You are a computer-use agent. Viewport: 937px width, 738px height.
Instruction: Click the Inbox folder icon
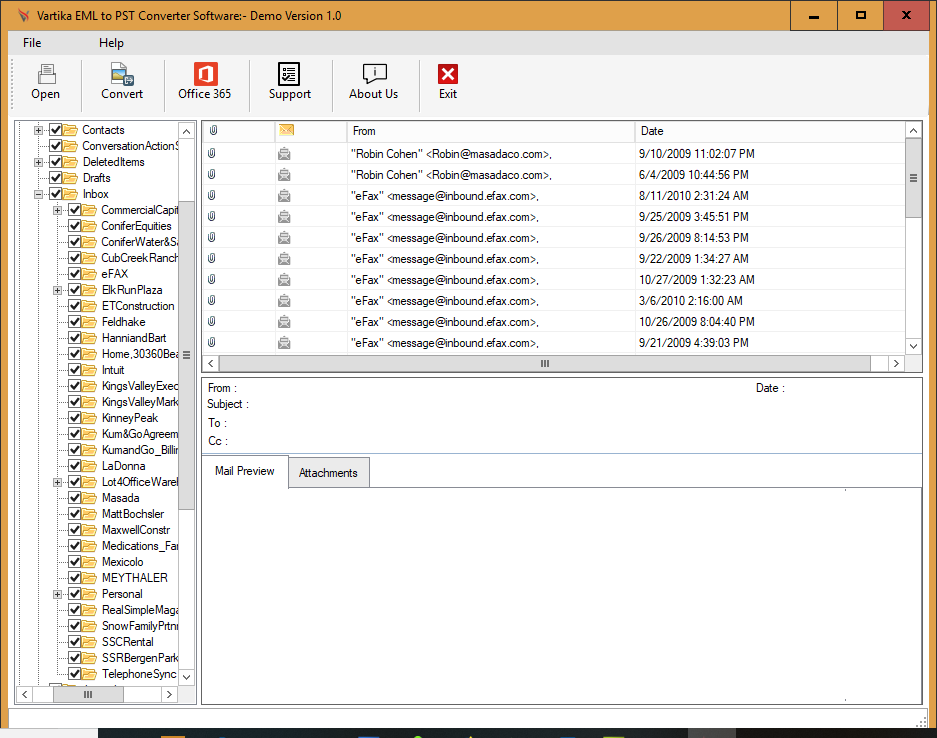71,194
